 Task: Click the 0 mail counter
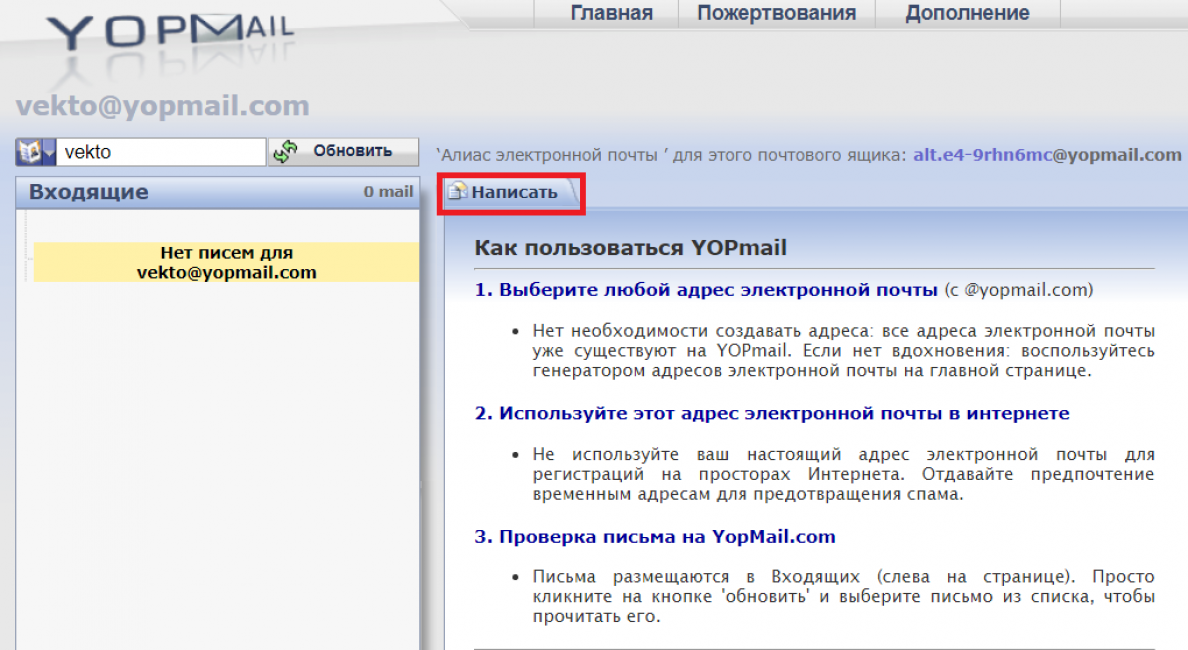pos(388,192)
